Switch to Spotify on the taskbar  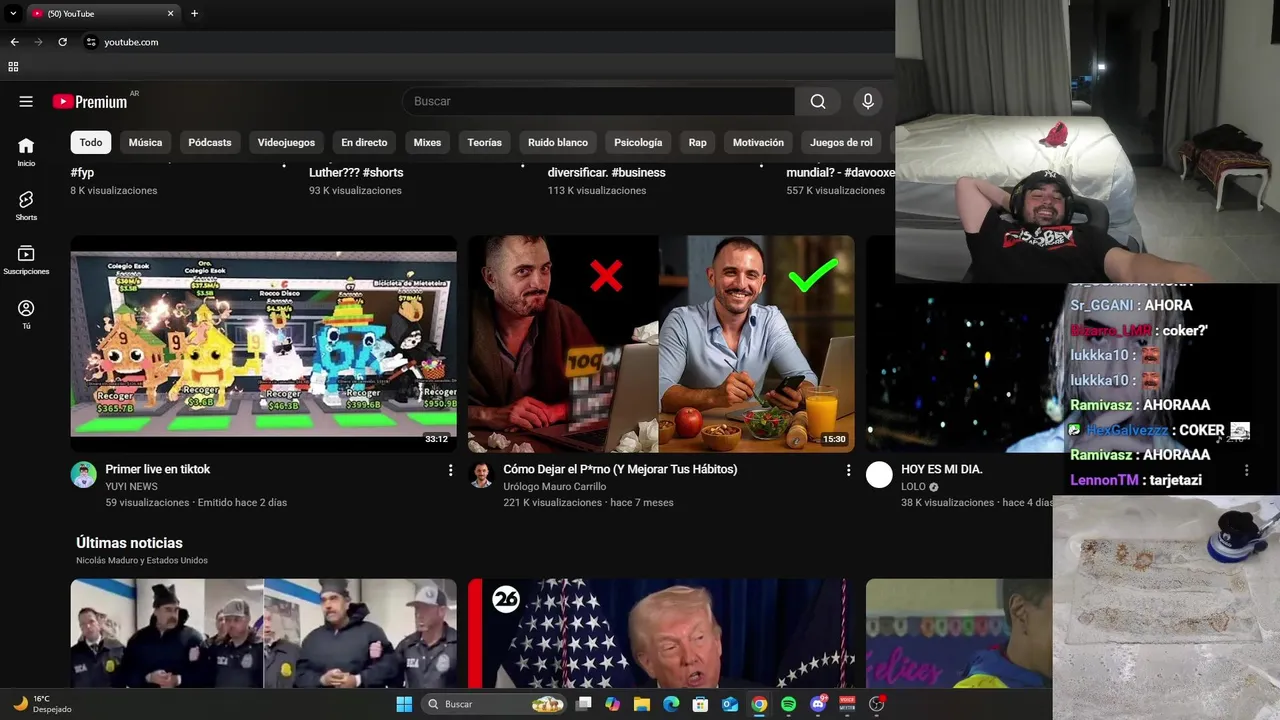[x=788, y=704]
